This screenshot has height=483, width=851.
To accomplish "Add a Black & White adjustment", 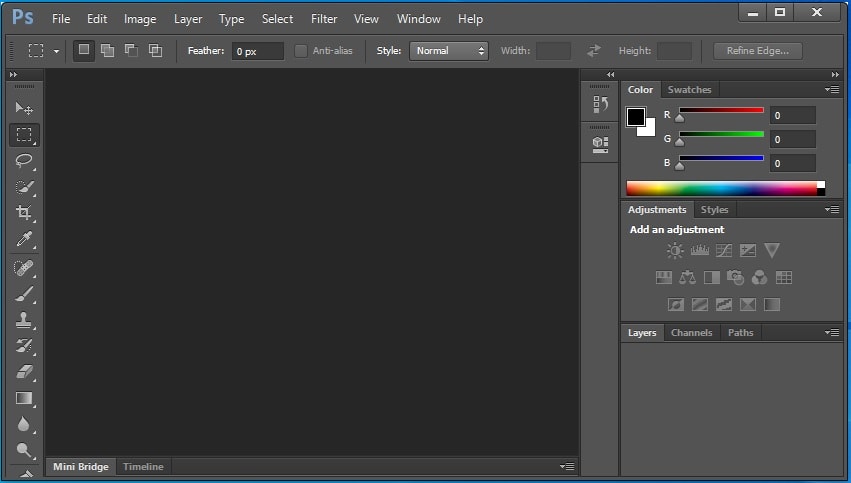I will tap(712, 278).
